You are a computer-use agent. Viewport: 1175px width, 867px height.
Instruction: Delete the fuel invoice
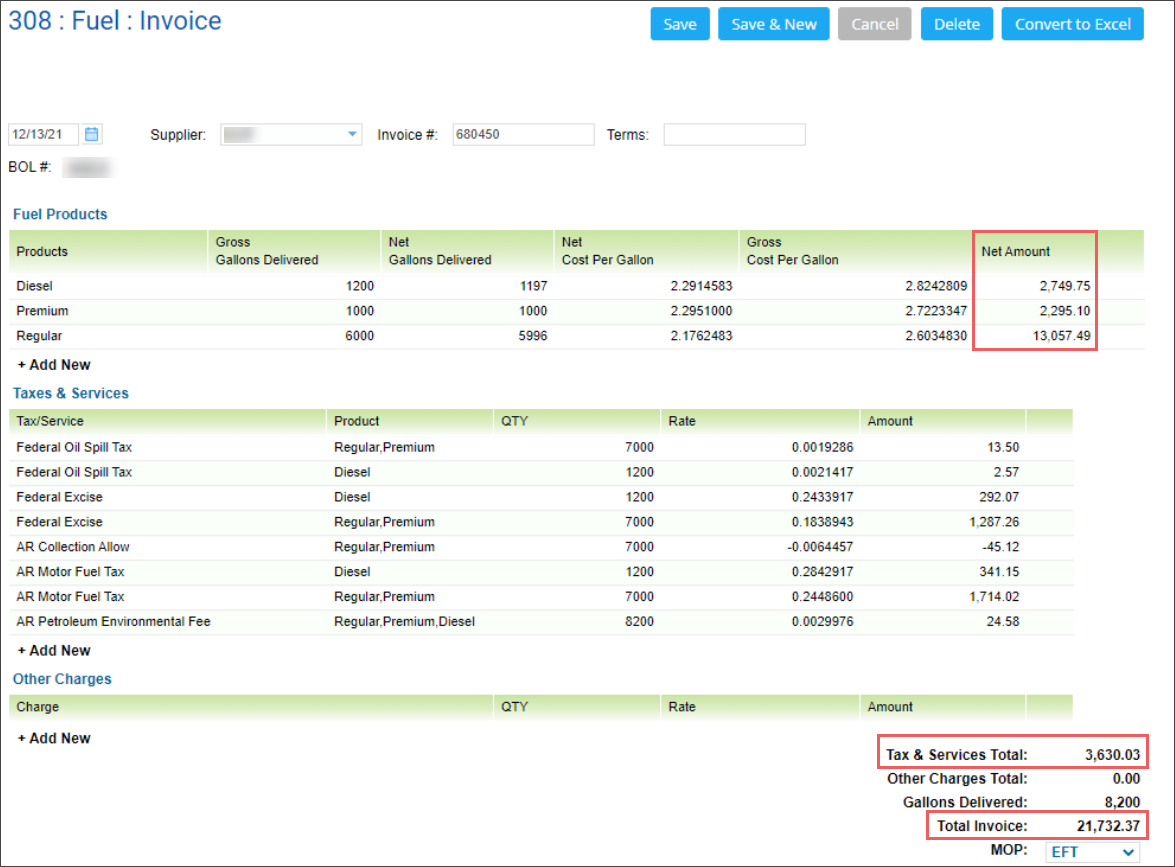click(x=956, y=24)
